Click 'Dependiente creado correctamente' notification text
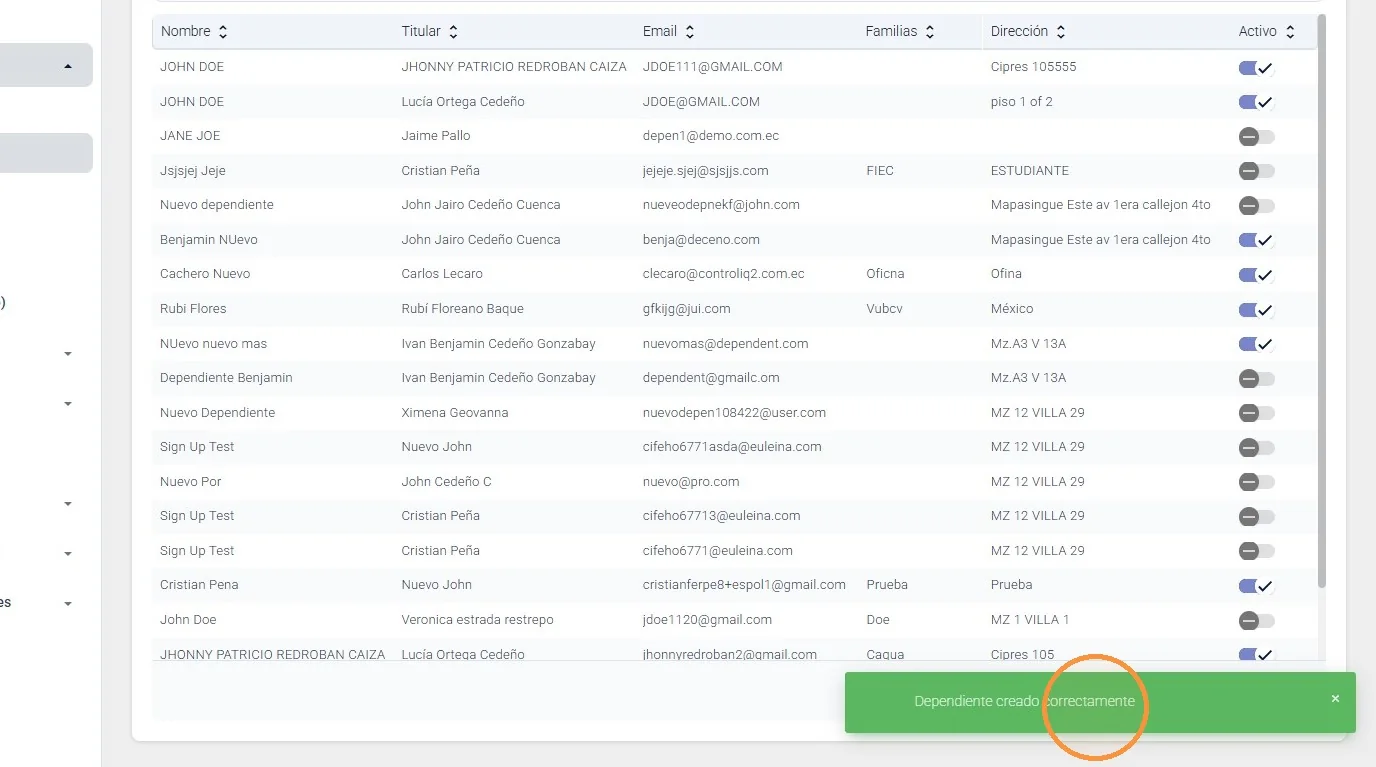 click(1025, 701)
